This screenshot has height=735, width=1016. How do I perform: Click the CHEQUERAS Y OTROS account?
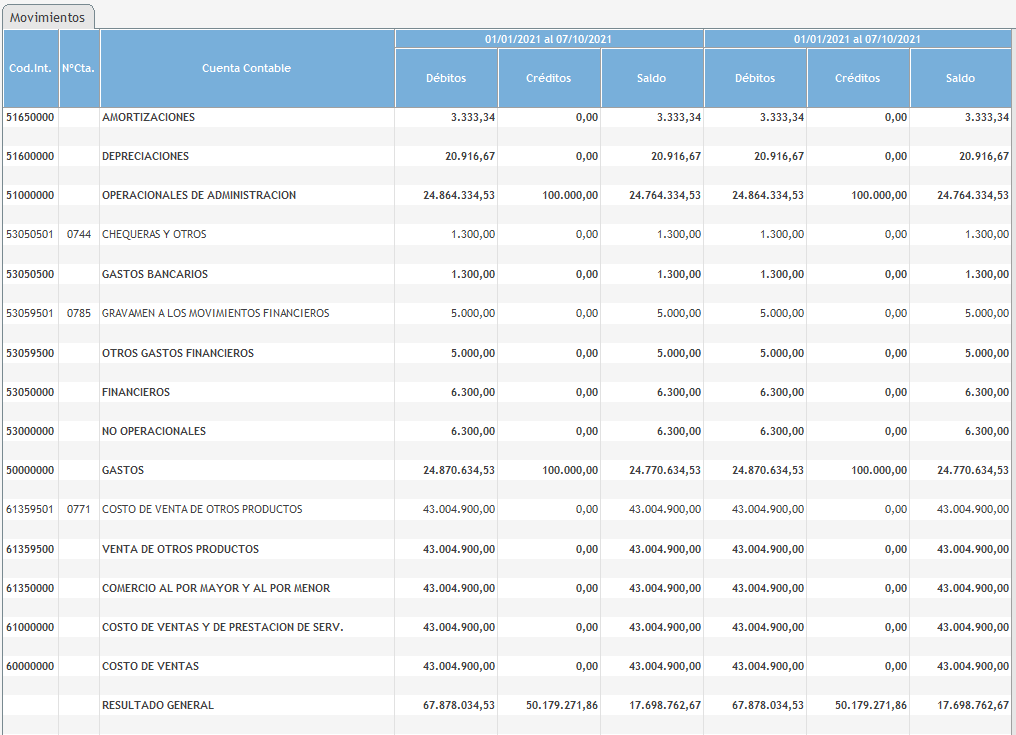point(154,234)
